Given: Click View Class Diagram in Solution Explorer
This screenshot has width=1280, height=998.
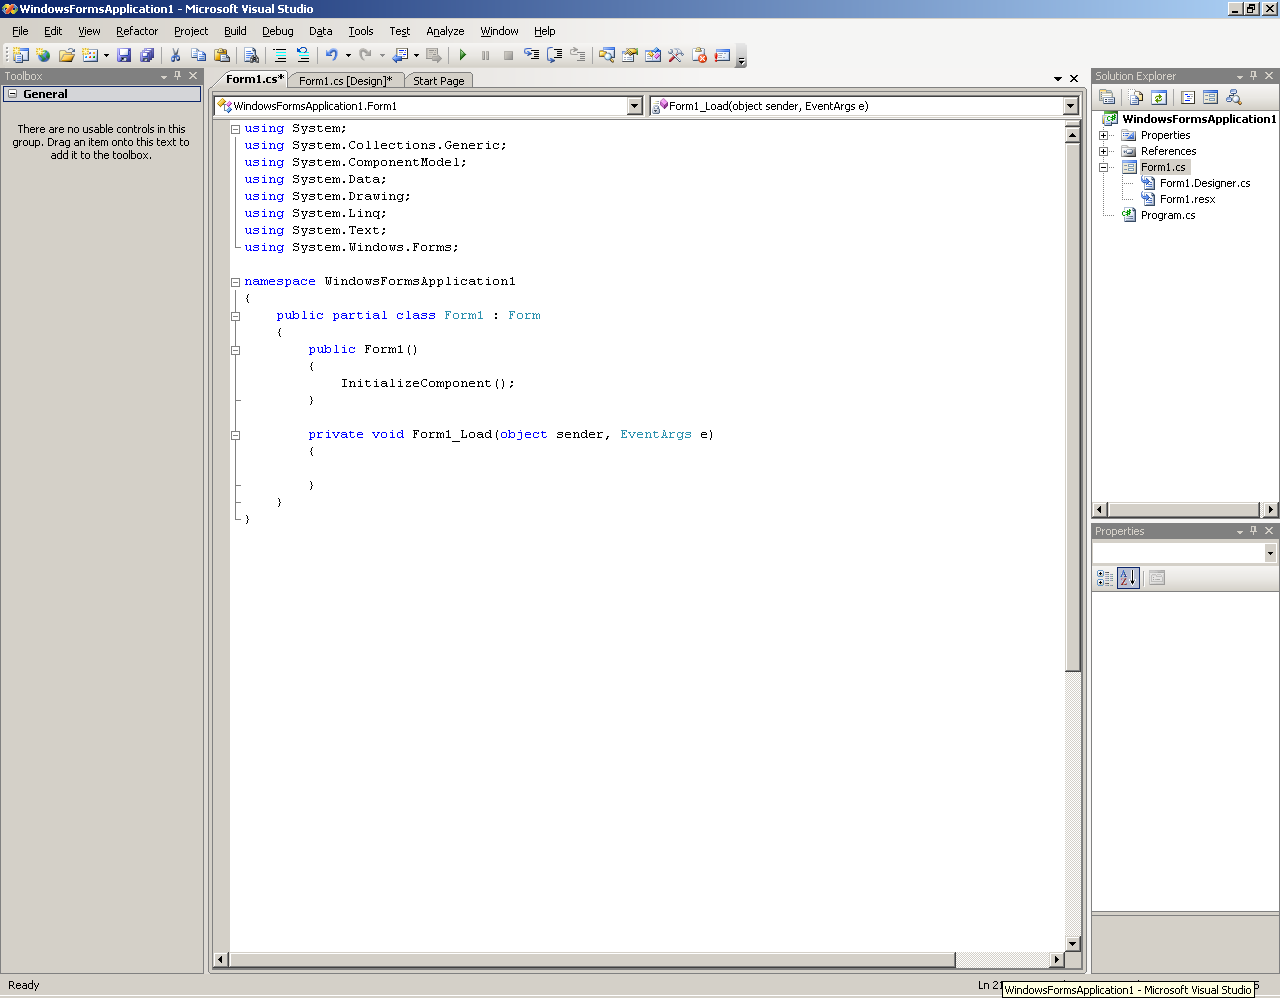Looking at the screenshot, I should coord(1233,97).
